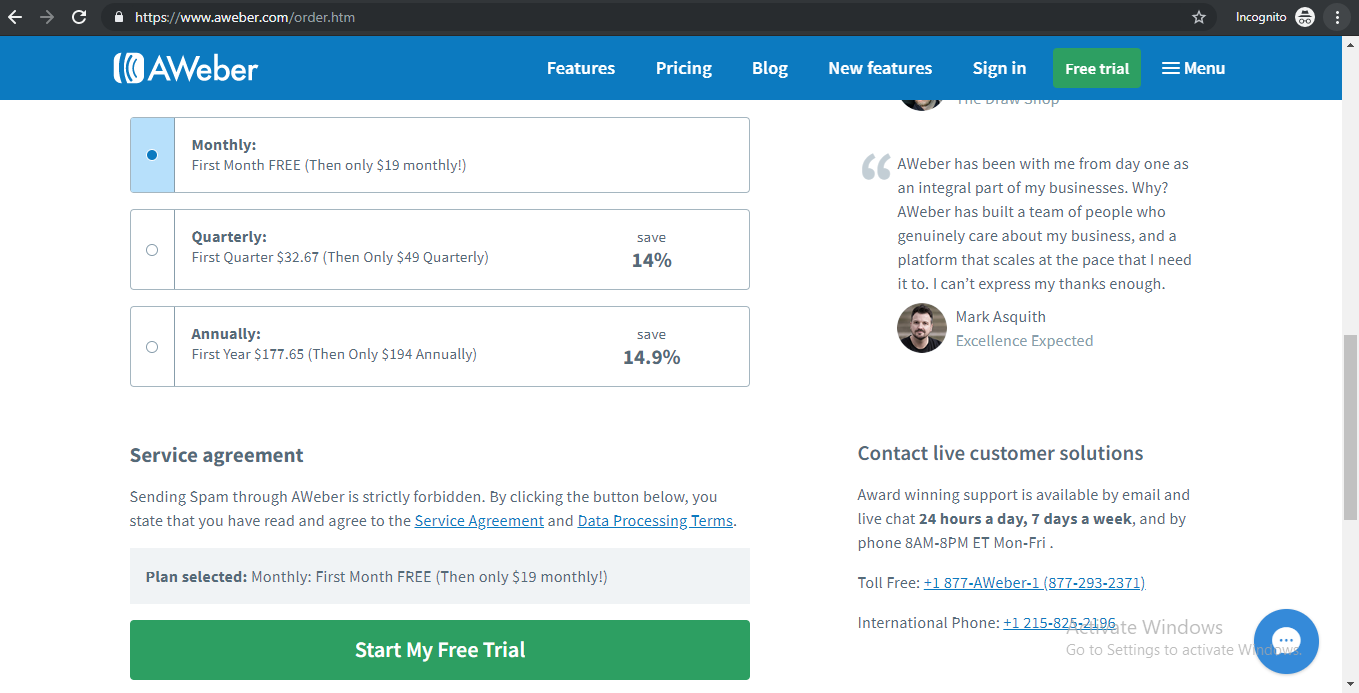Call toll free number link

[x=1034, y=583]
